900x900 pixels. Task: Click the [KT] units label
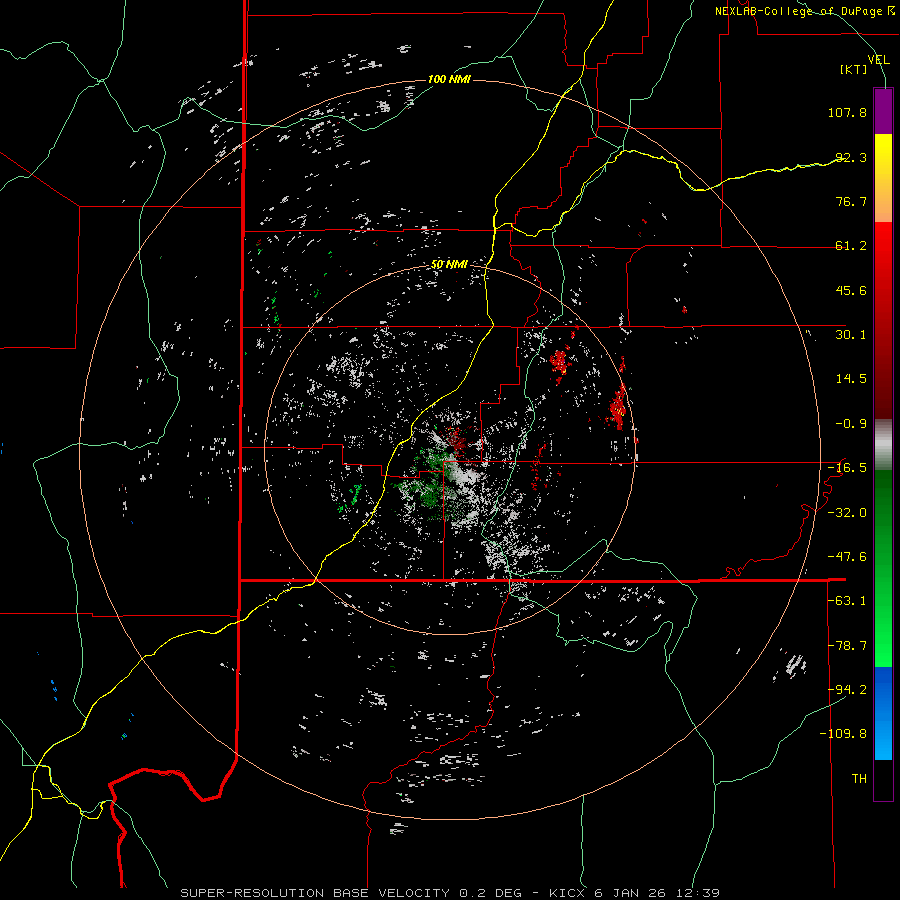[854, 69]
